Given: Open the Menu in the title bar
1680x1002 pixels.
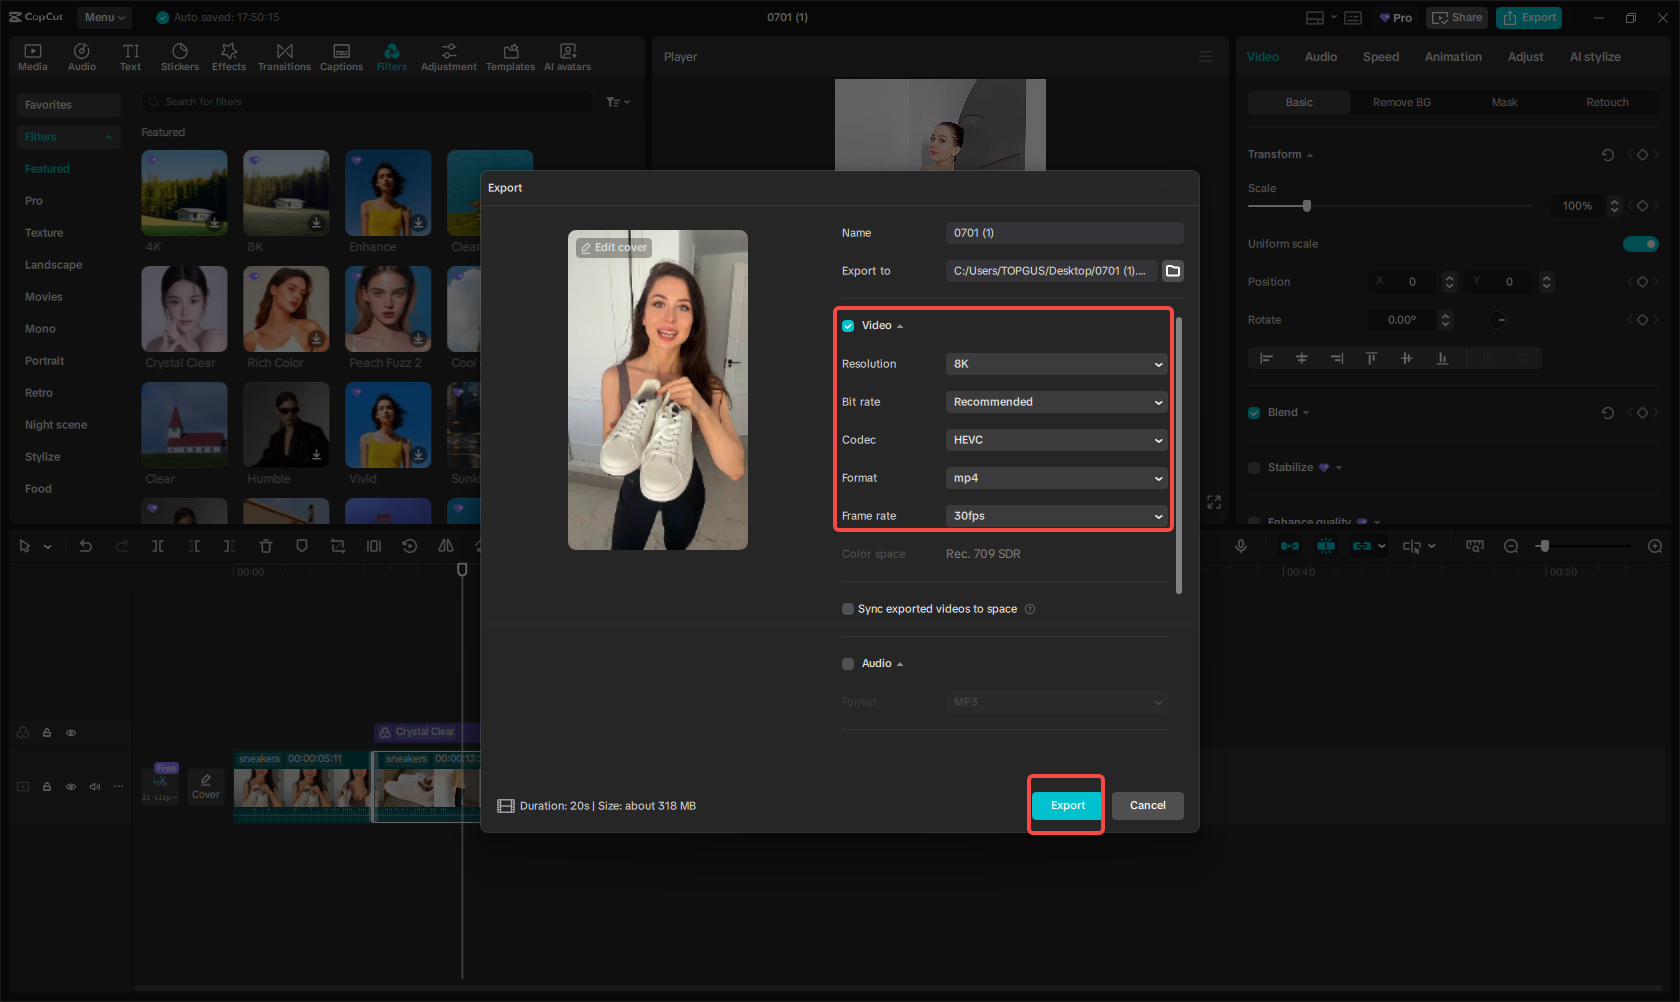Looking at the screenshot, I should click(104, 17).
